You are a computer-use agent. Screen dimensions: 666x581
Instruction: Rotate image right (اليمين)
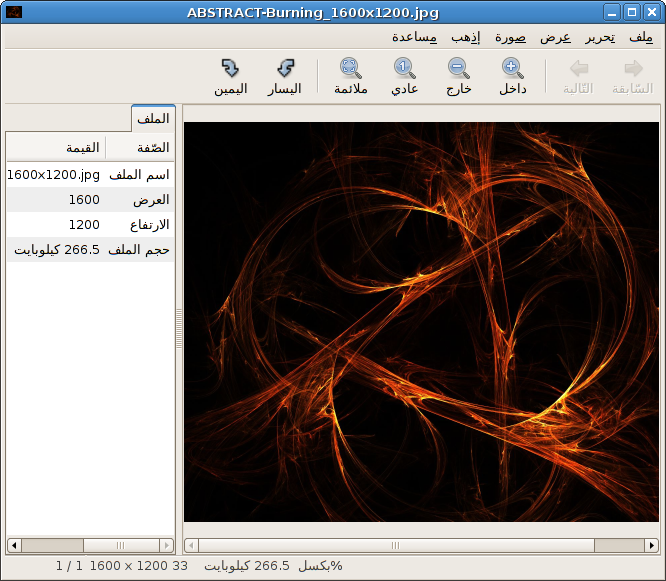[x=230, y=76]
